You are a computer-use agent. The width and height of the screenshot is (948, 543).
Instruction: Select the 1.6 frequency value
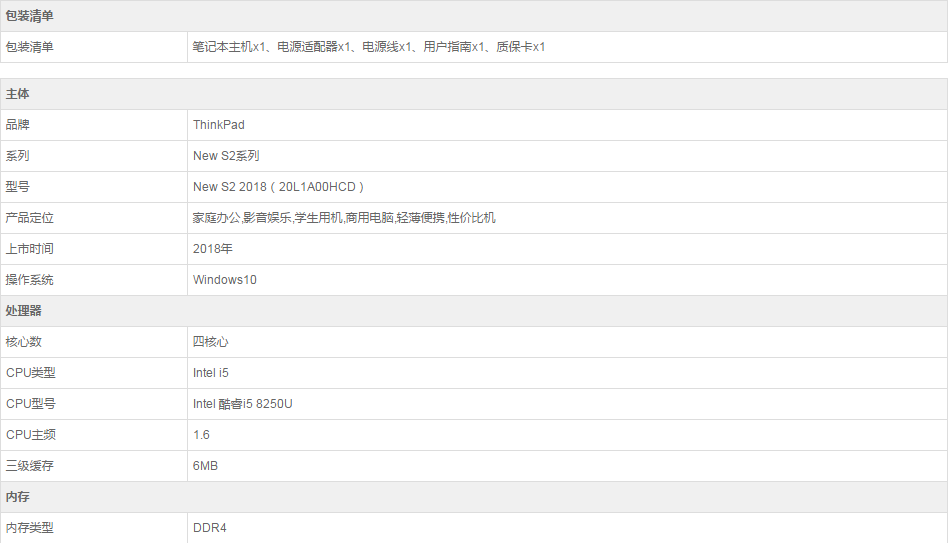tap(201, 435)
